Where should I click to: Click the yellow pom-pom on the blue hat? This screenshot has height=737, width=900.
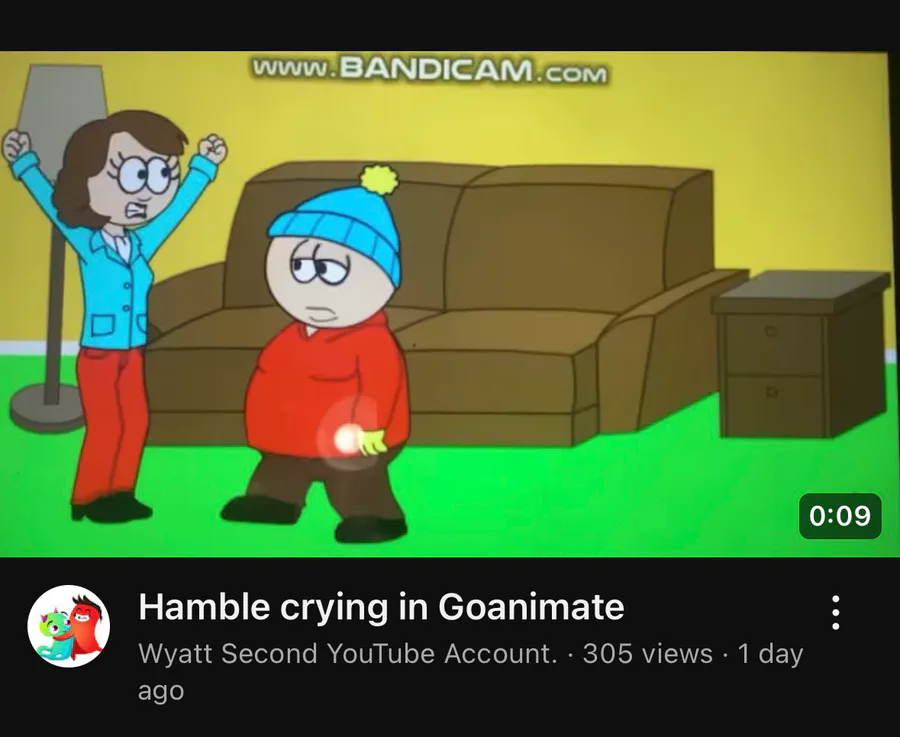coord(379,179)
